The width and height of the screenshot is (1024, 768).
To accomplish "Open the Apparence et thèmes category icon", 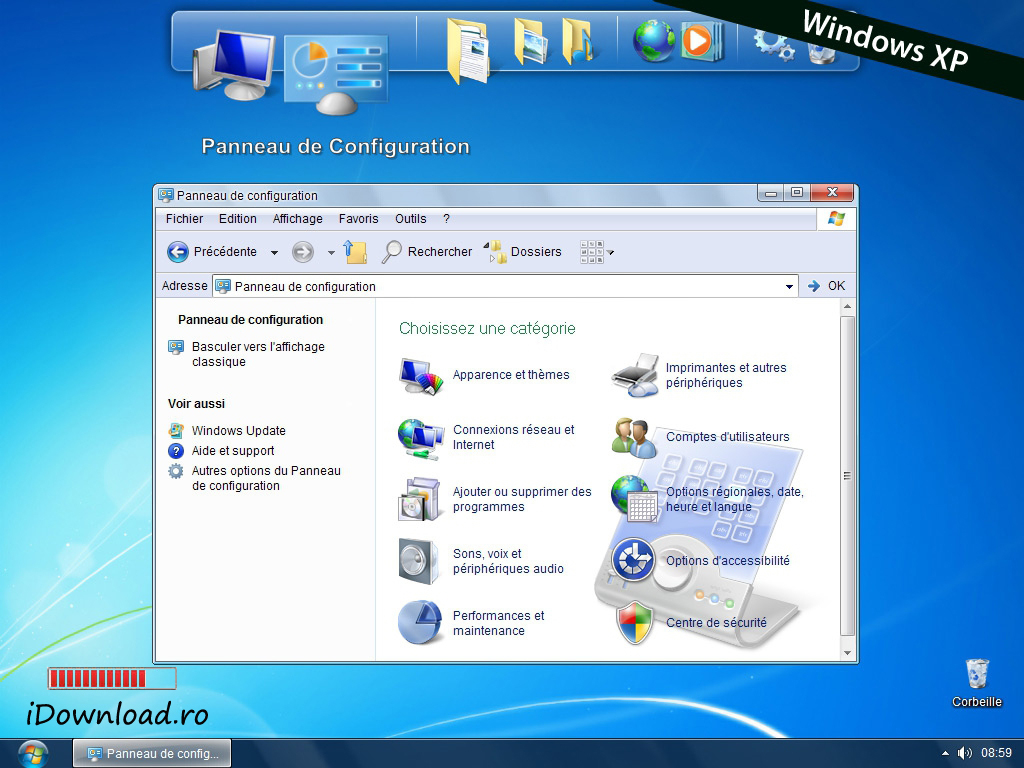I will pyautogui.click(x=421, y=376).
